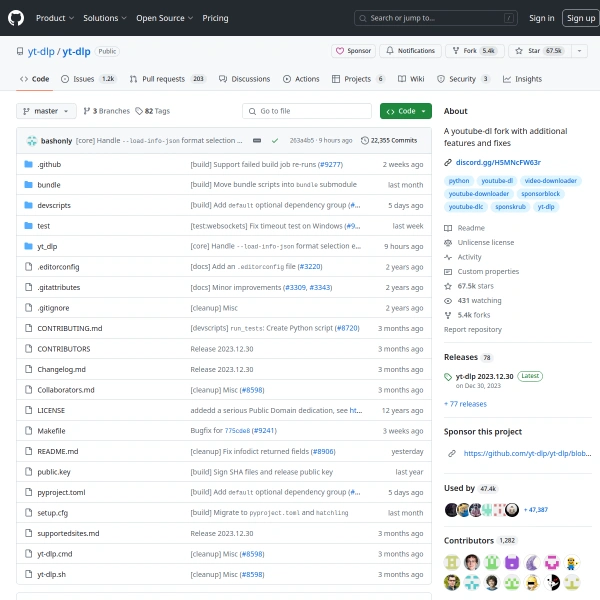600x600 pixels.
Task: Toggle Notifications for this repository
Action: pos(410,51)
